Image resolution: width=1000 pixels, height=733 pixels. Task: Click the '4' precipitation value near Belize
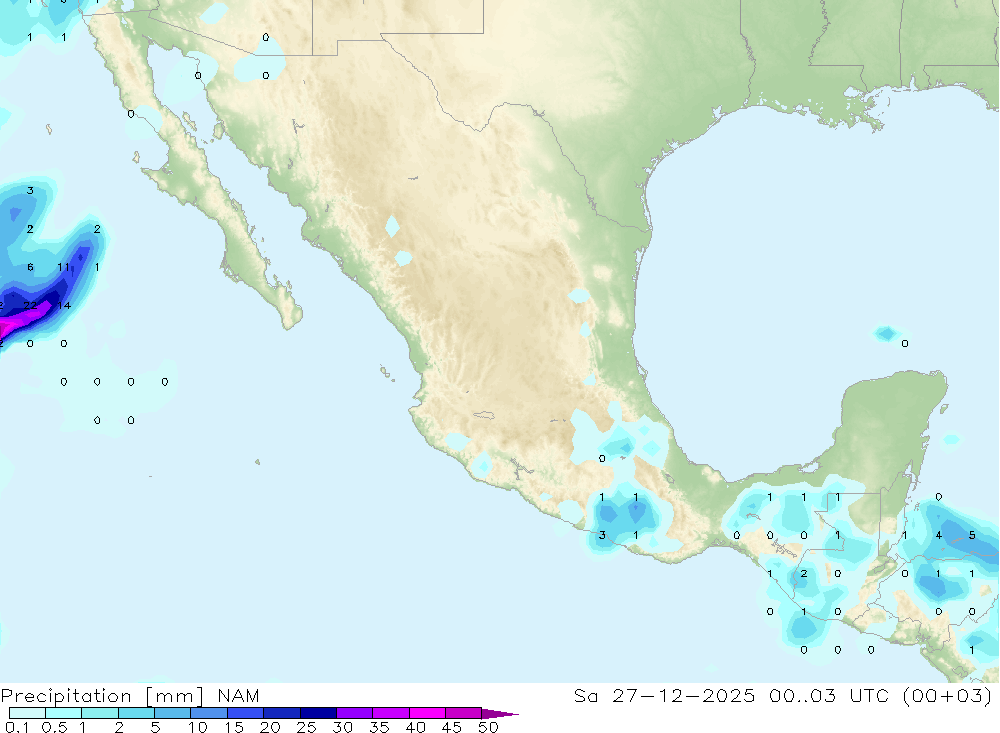[938, 535]
